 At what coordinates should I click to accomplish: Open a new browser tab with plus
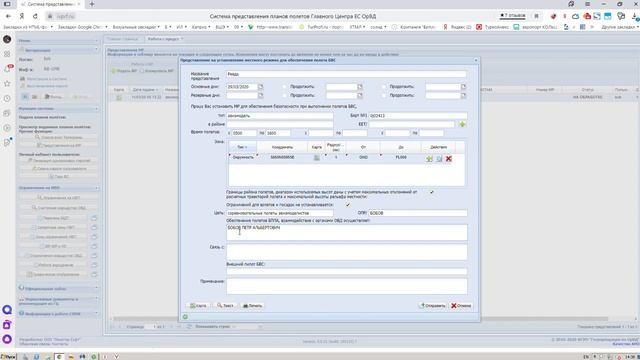coord(92,4)
